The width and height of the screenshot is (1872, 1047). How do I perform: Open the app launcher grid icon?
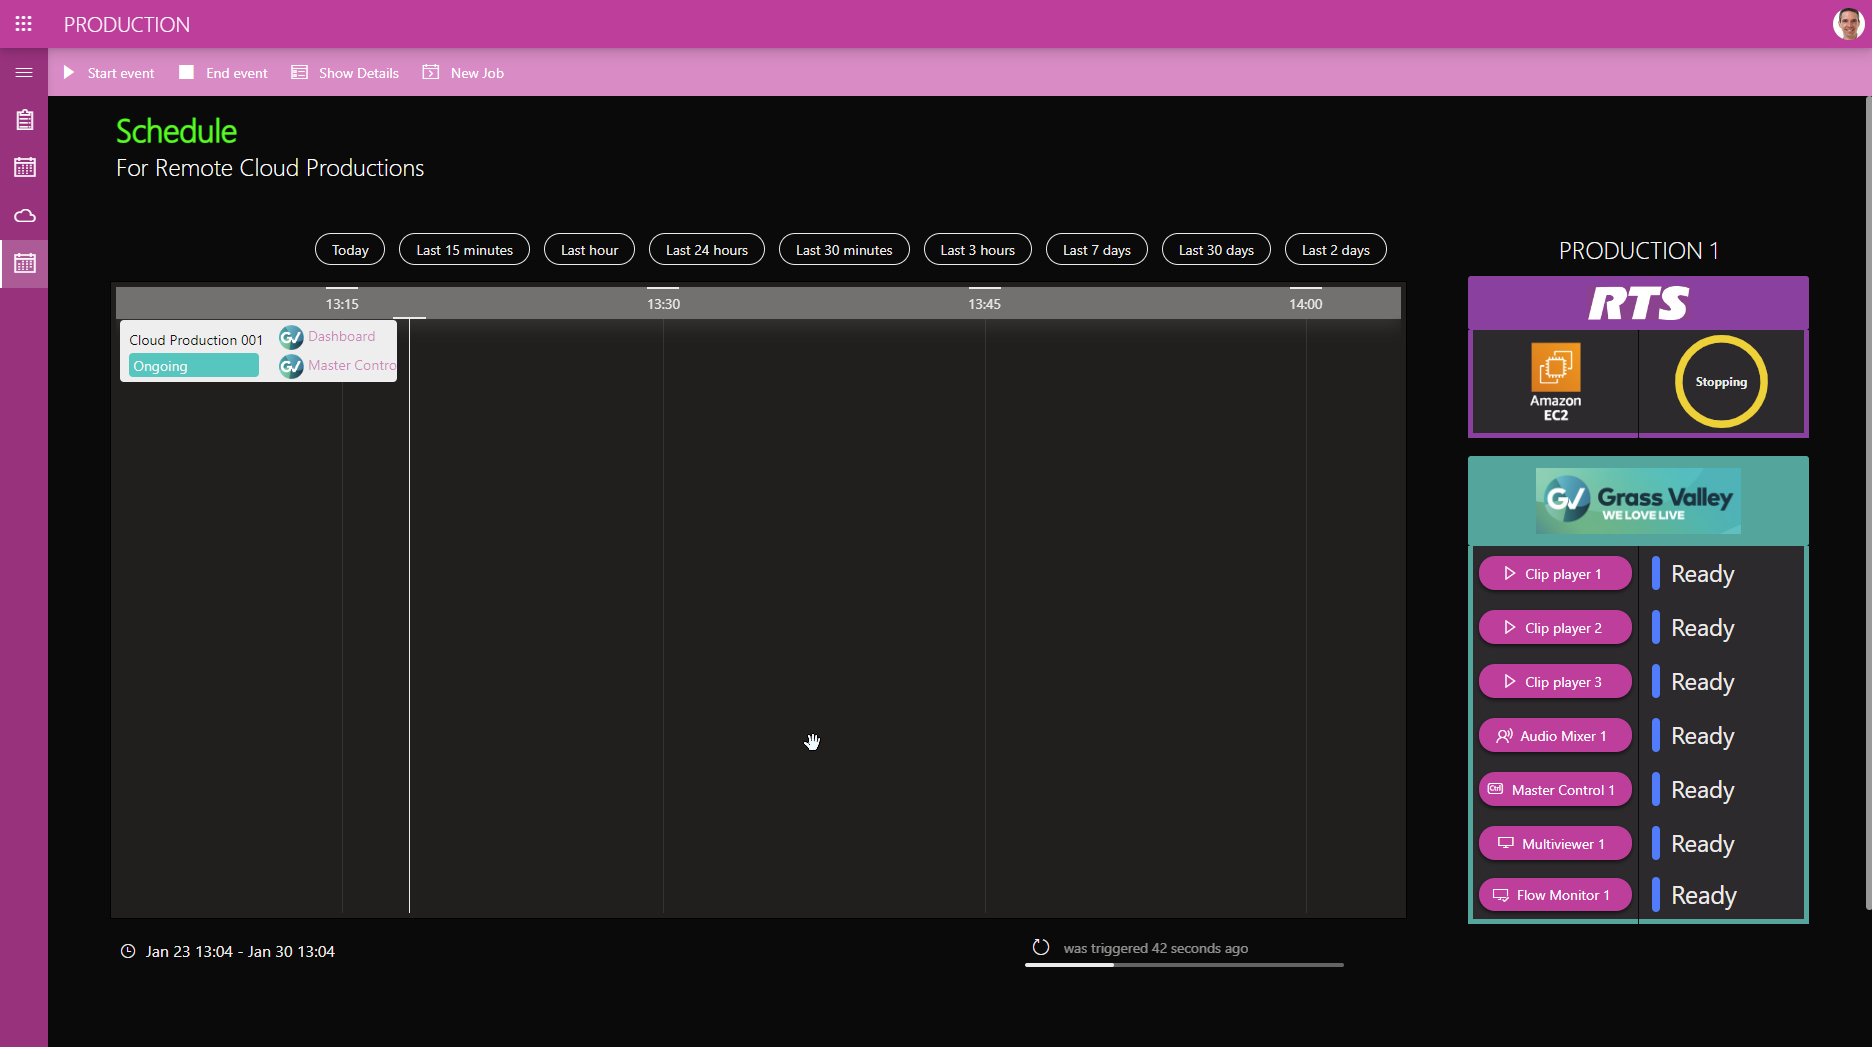coord(24,24)
